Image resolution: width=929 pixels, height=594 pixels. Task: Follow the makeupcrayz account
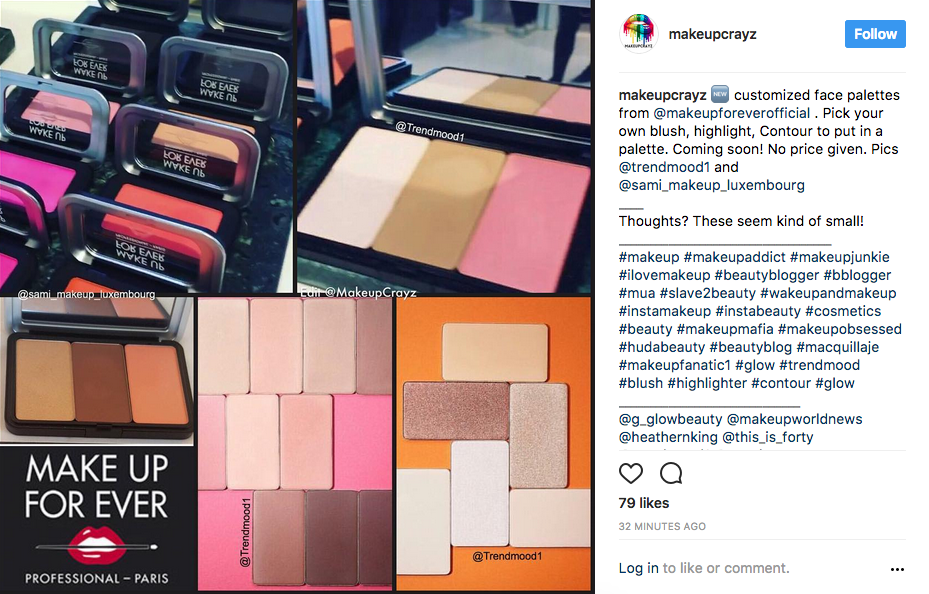pyautogui.click(x=875, y=34)
